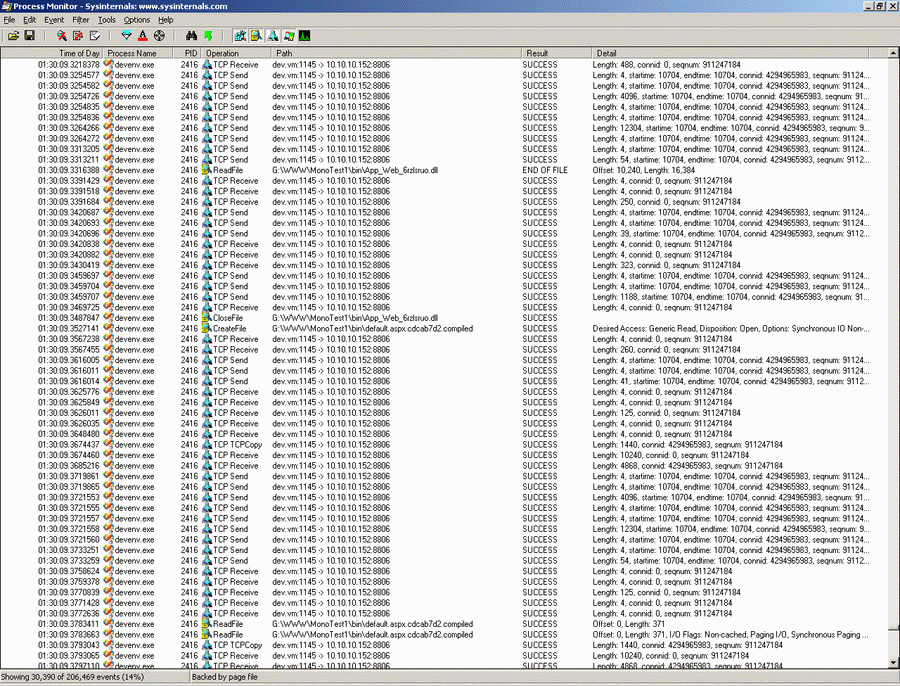This screenshot has width=900, height=686.
Task: Click the Open log file toolbar icon
Action: [13, 36]
